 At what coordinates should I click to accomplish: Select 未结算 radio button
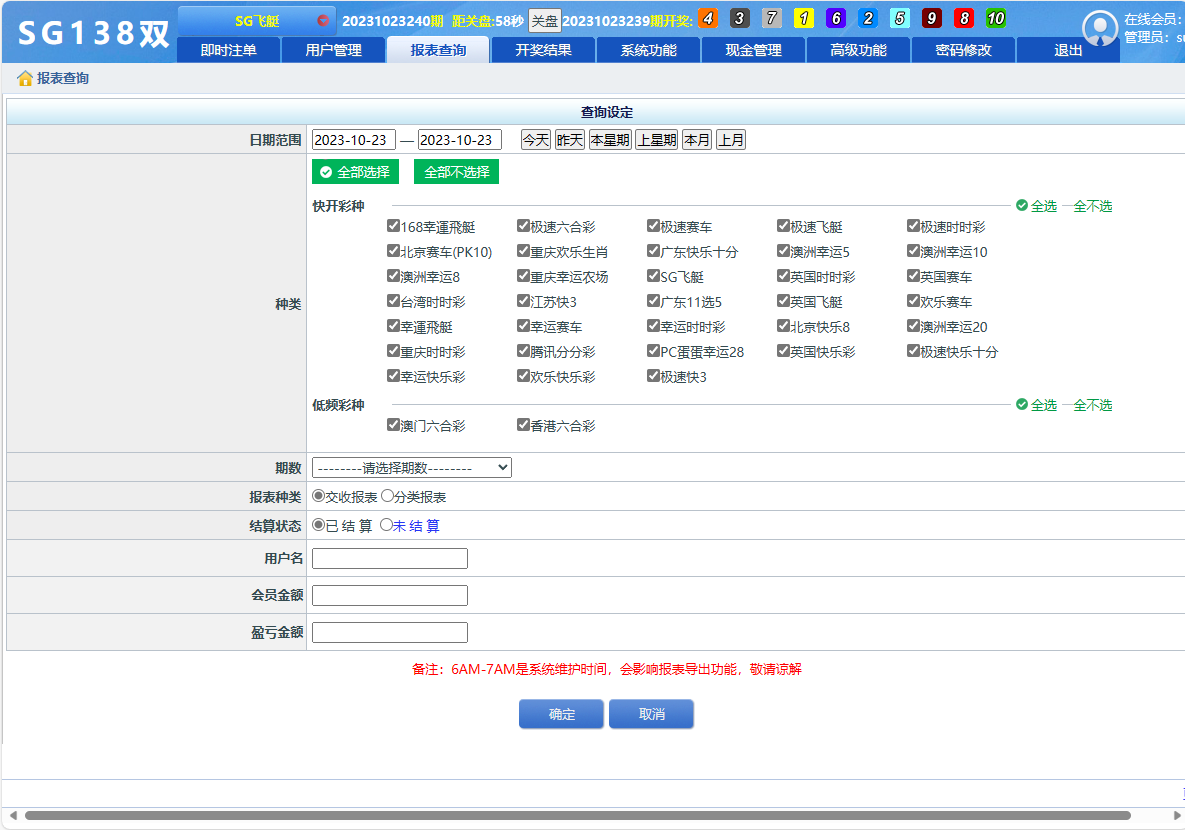pyautogui.click(x=386, y=525)
